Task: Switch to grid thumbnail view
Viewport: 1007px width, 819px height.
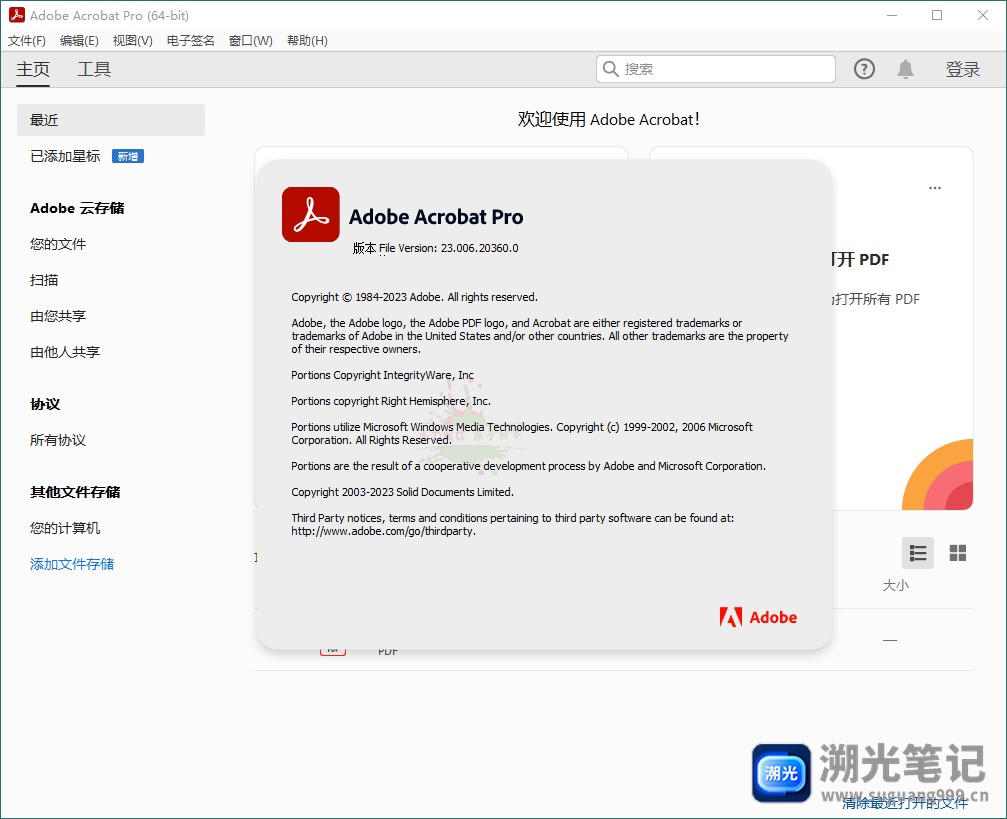Action: 958,553
